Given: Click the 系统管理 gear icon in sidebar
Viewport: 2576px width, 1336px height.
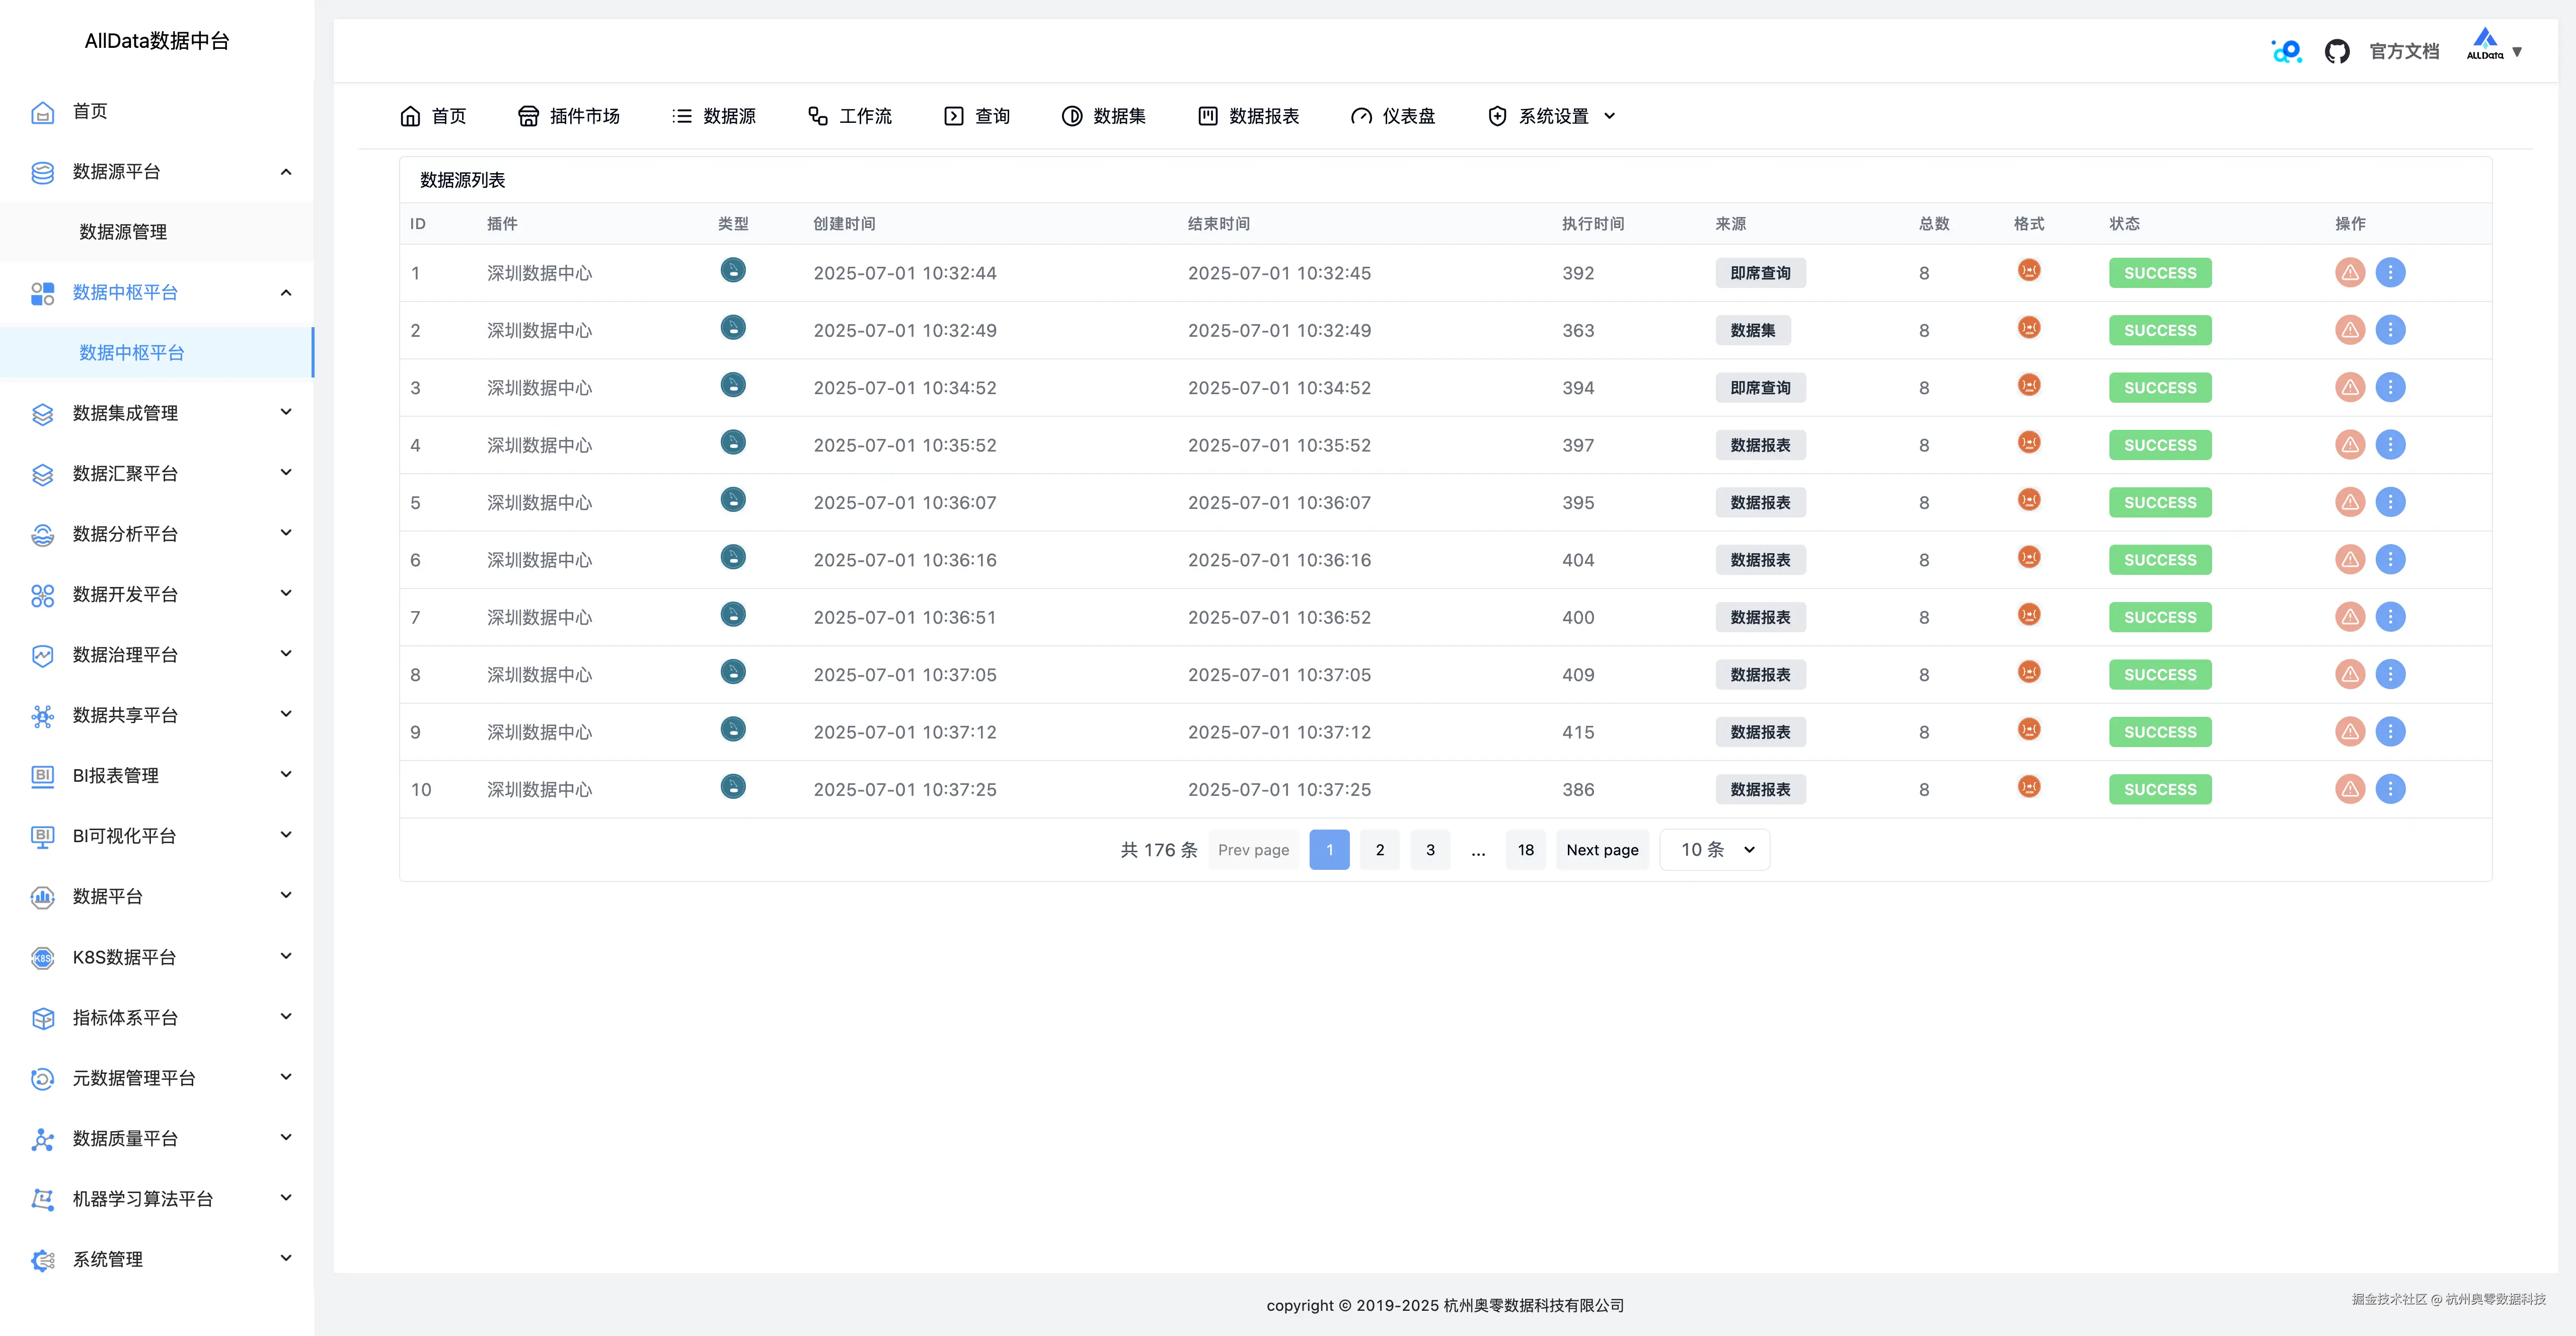Looking at the screenshot, I should (x=42, y=1259).
